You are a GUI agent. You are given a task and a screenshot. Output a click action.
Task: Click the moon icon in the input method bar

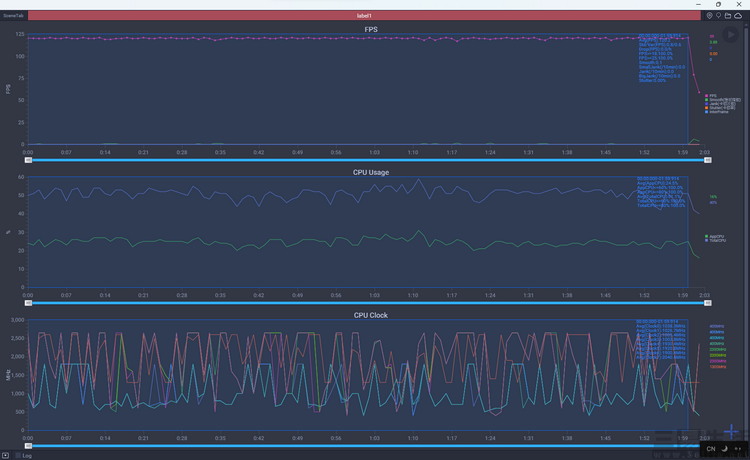(723, 449)
